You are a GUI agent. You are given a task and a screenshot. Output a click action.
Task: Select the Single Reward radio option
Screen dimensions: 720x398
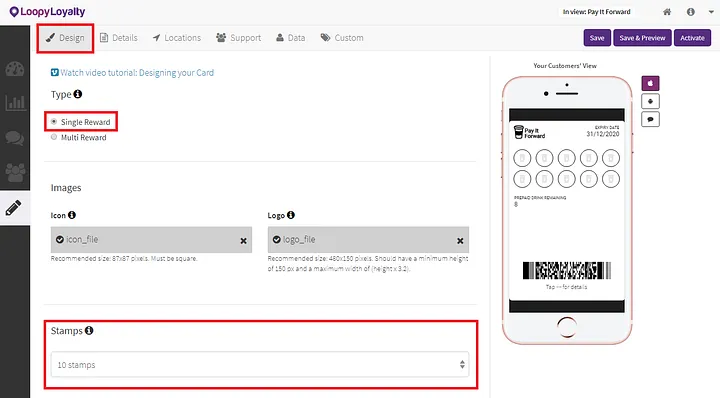[x=54, y=122]
